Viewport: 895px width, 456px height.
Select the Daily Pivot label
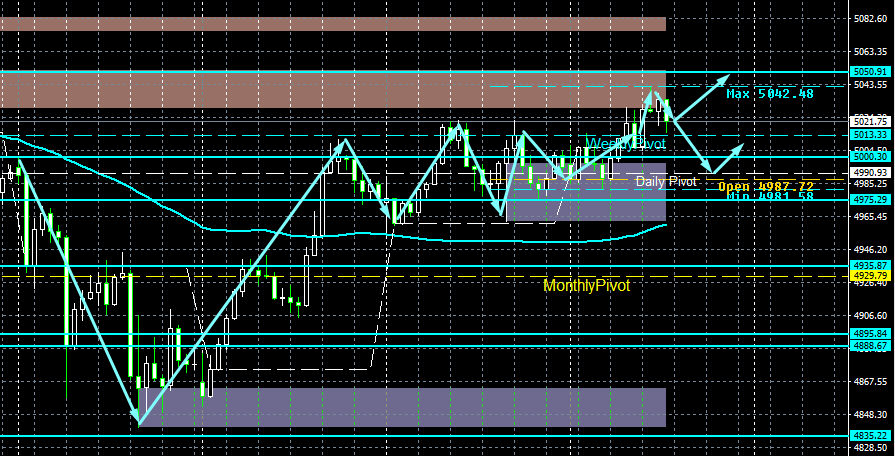coord(666,181)
